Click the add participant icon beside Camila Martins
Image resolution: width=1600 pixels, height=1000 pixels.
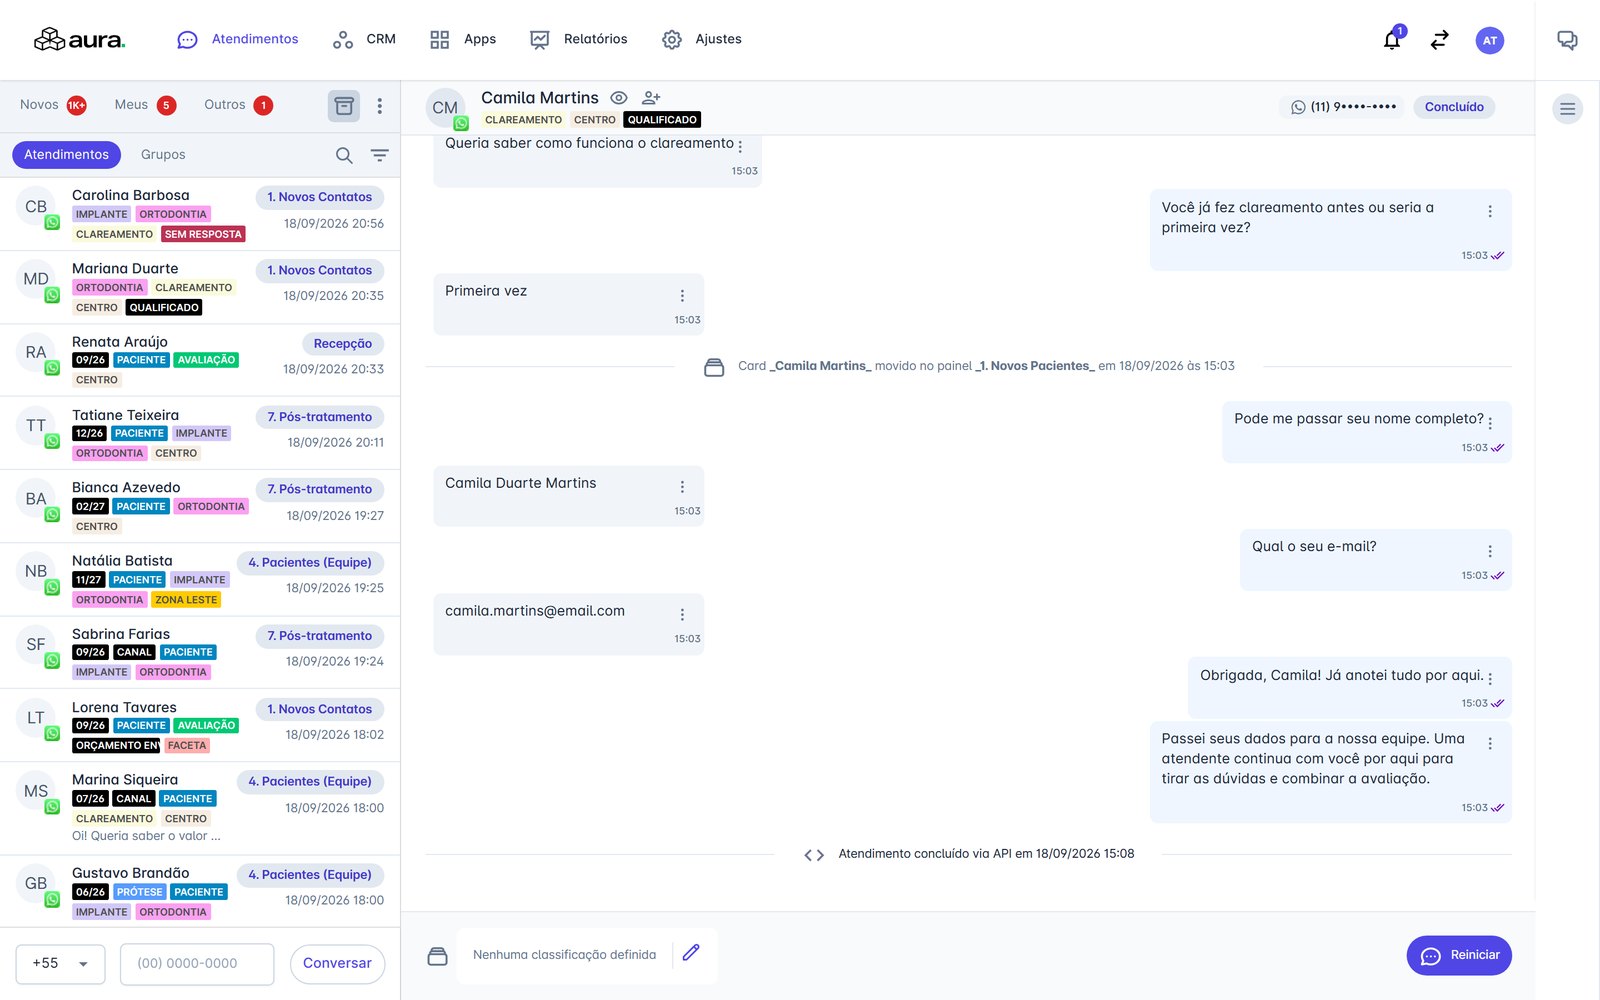651,98
